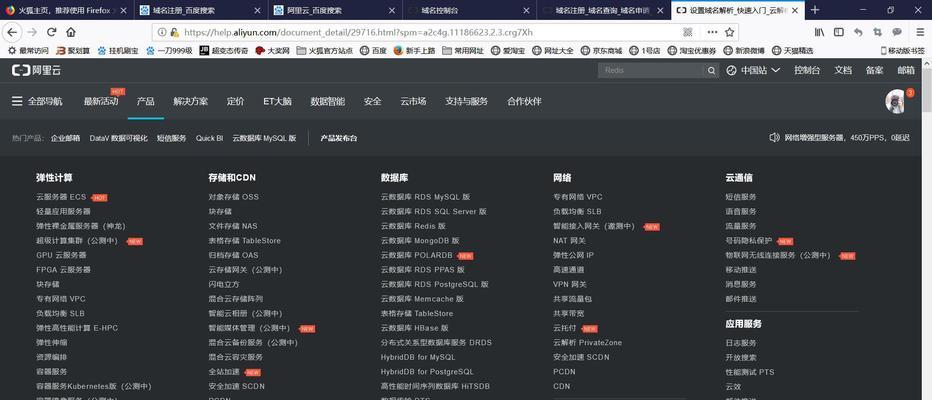Open 云解析 PrivateZone link
This screenshot has height=400, width=932.
(x=587, y=342)
